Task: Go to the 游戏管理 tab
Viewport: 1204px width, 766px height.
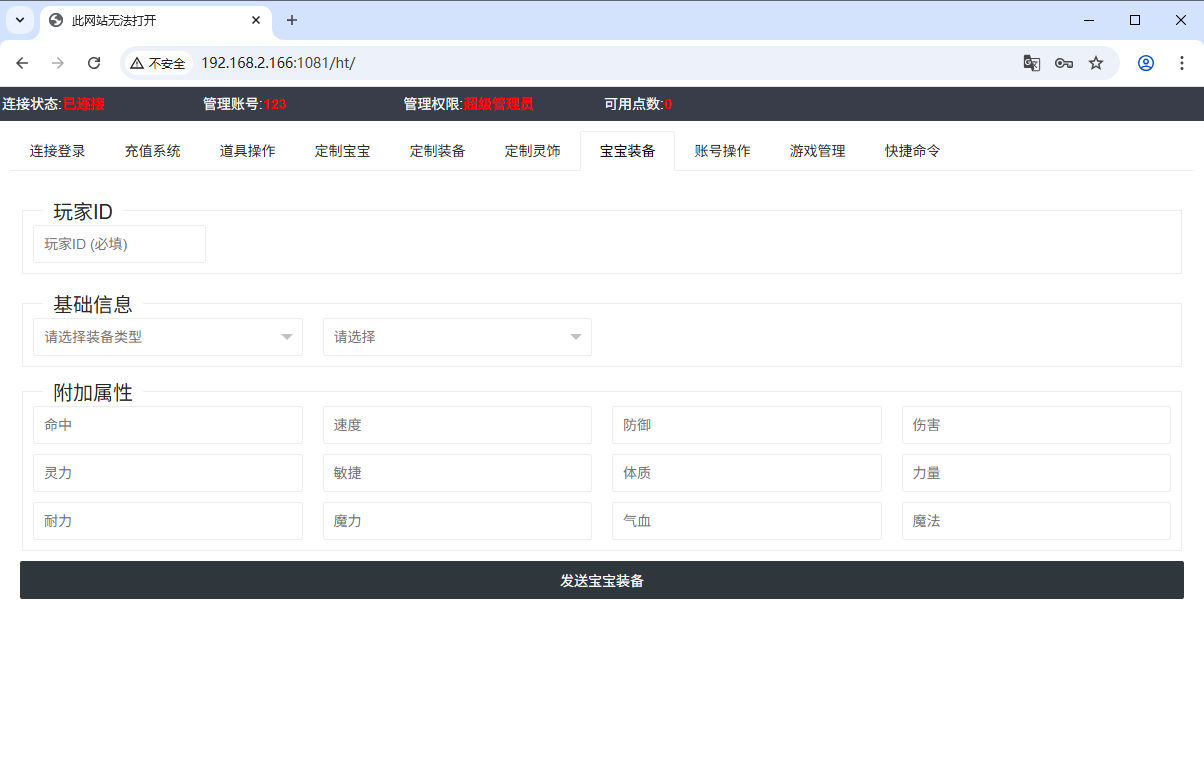Action: [817, 151]
